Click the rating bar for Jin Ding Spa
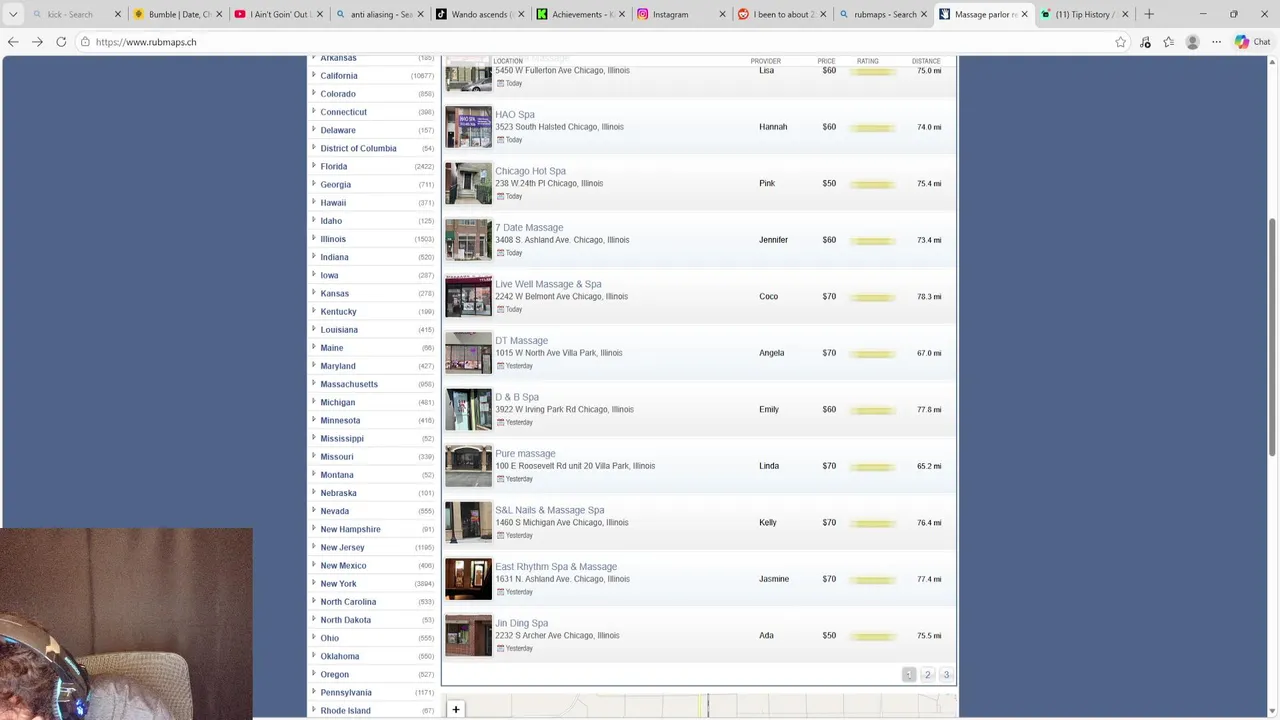1280x720 pixels. pos(872,636)
